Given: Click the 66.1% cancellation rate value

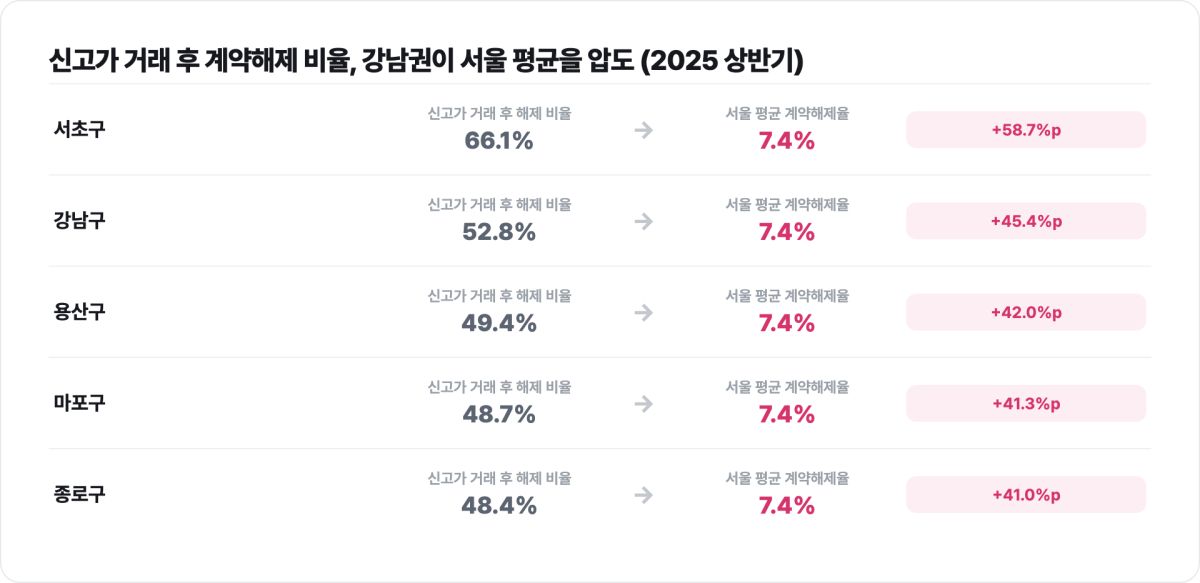Looking at the screenshot, I should pyautogui.click(x=499, y=141).
